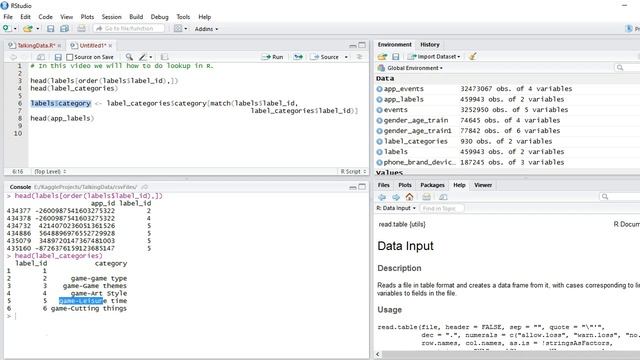The height and width of the screenshot is (360, 640).
Task: Enable the Source on Save checkbox
Action: point(69,57)
